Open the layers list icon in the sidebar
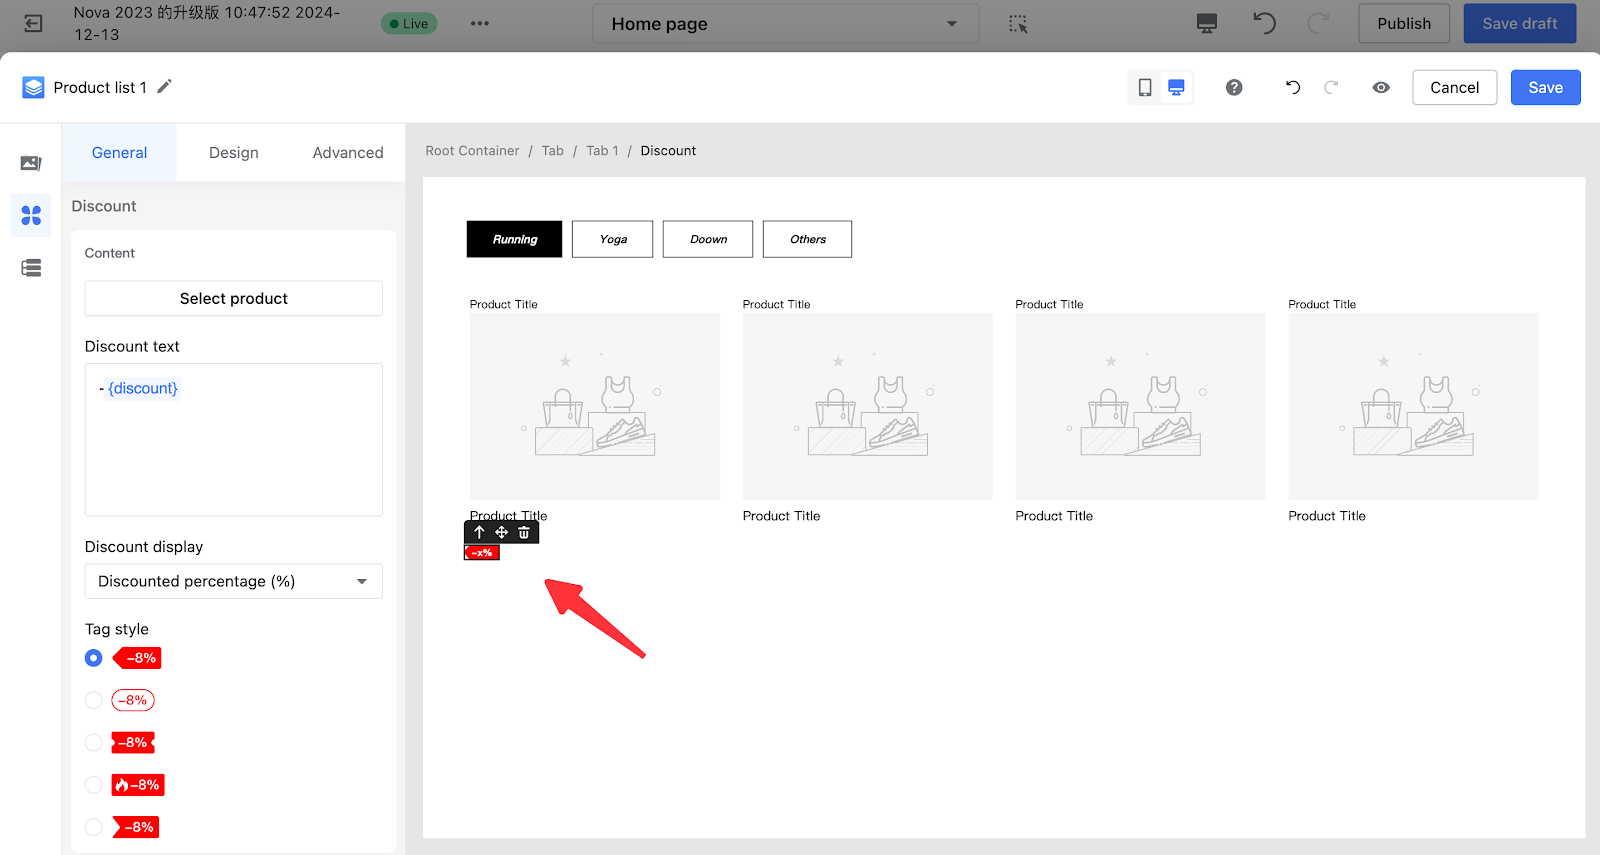 point(31,268)
